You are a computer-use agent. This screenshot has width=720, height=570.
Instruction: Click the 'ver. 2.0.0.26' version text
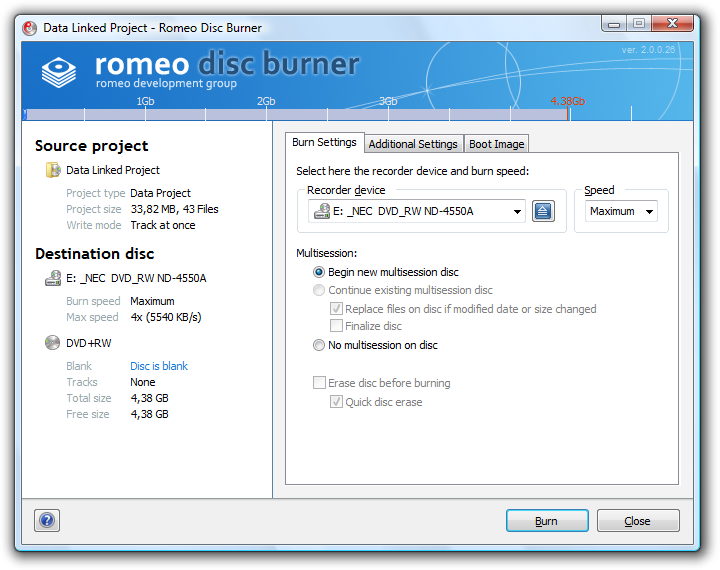pyautogui.click(x=648, y=50)
